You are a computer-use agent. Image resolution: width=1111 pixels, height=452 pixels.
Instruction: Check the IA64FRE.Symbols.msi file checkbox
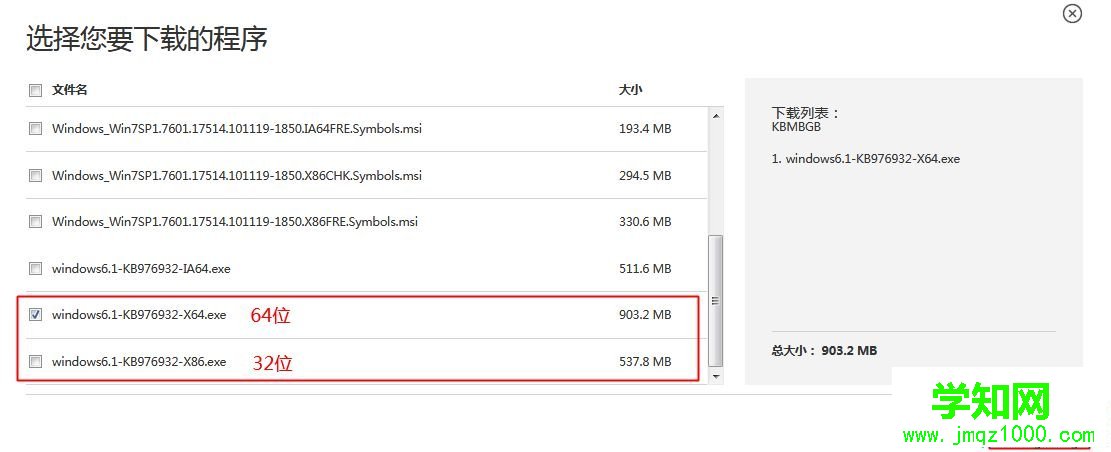(36, 129)
